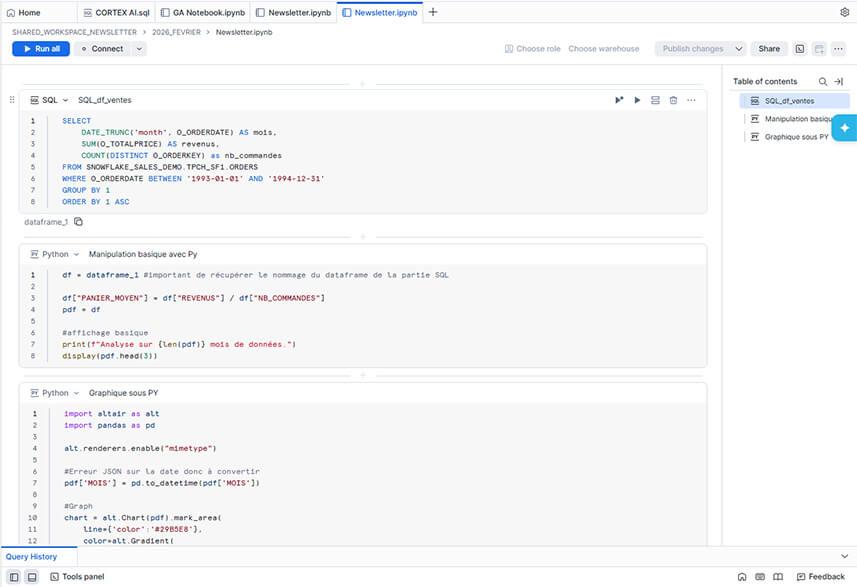857x587 pixels.
Task: Open the sparkle AI assistant button
Action: (x=844, y=128)
